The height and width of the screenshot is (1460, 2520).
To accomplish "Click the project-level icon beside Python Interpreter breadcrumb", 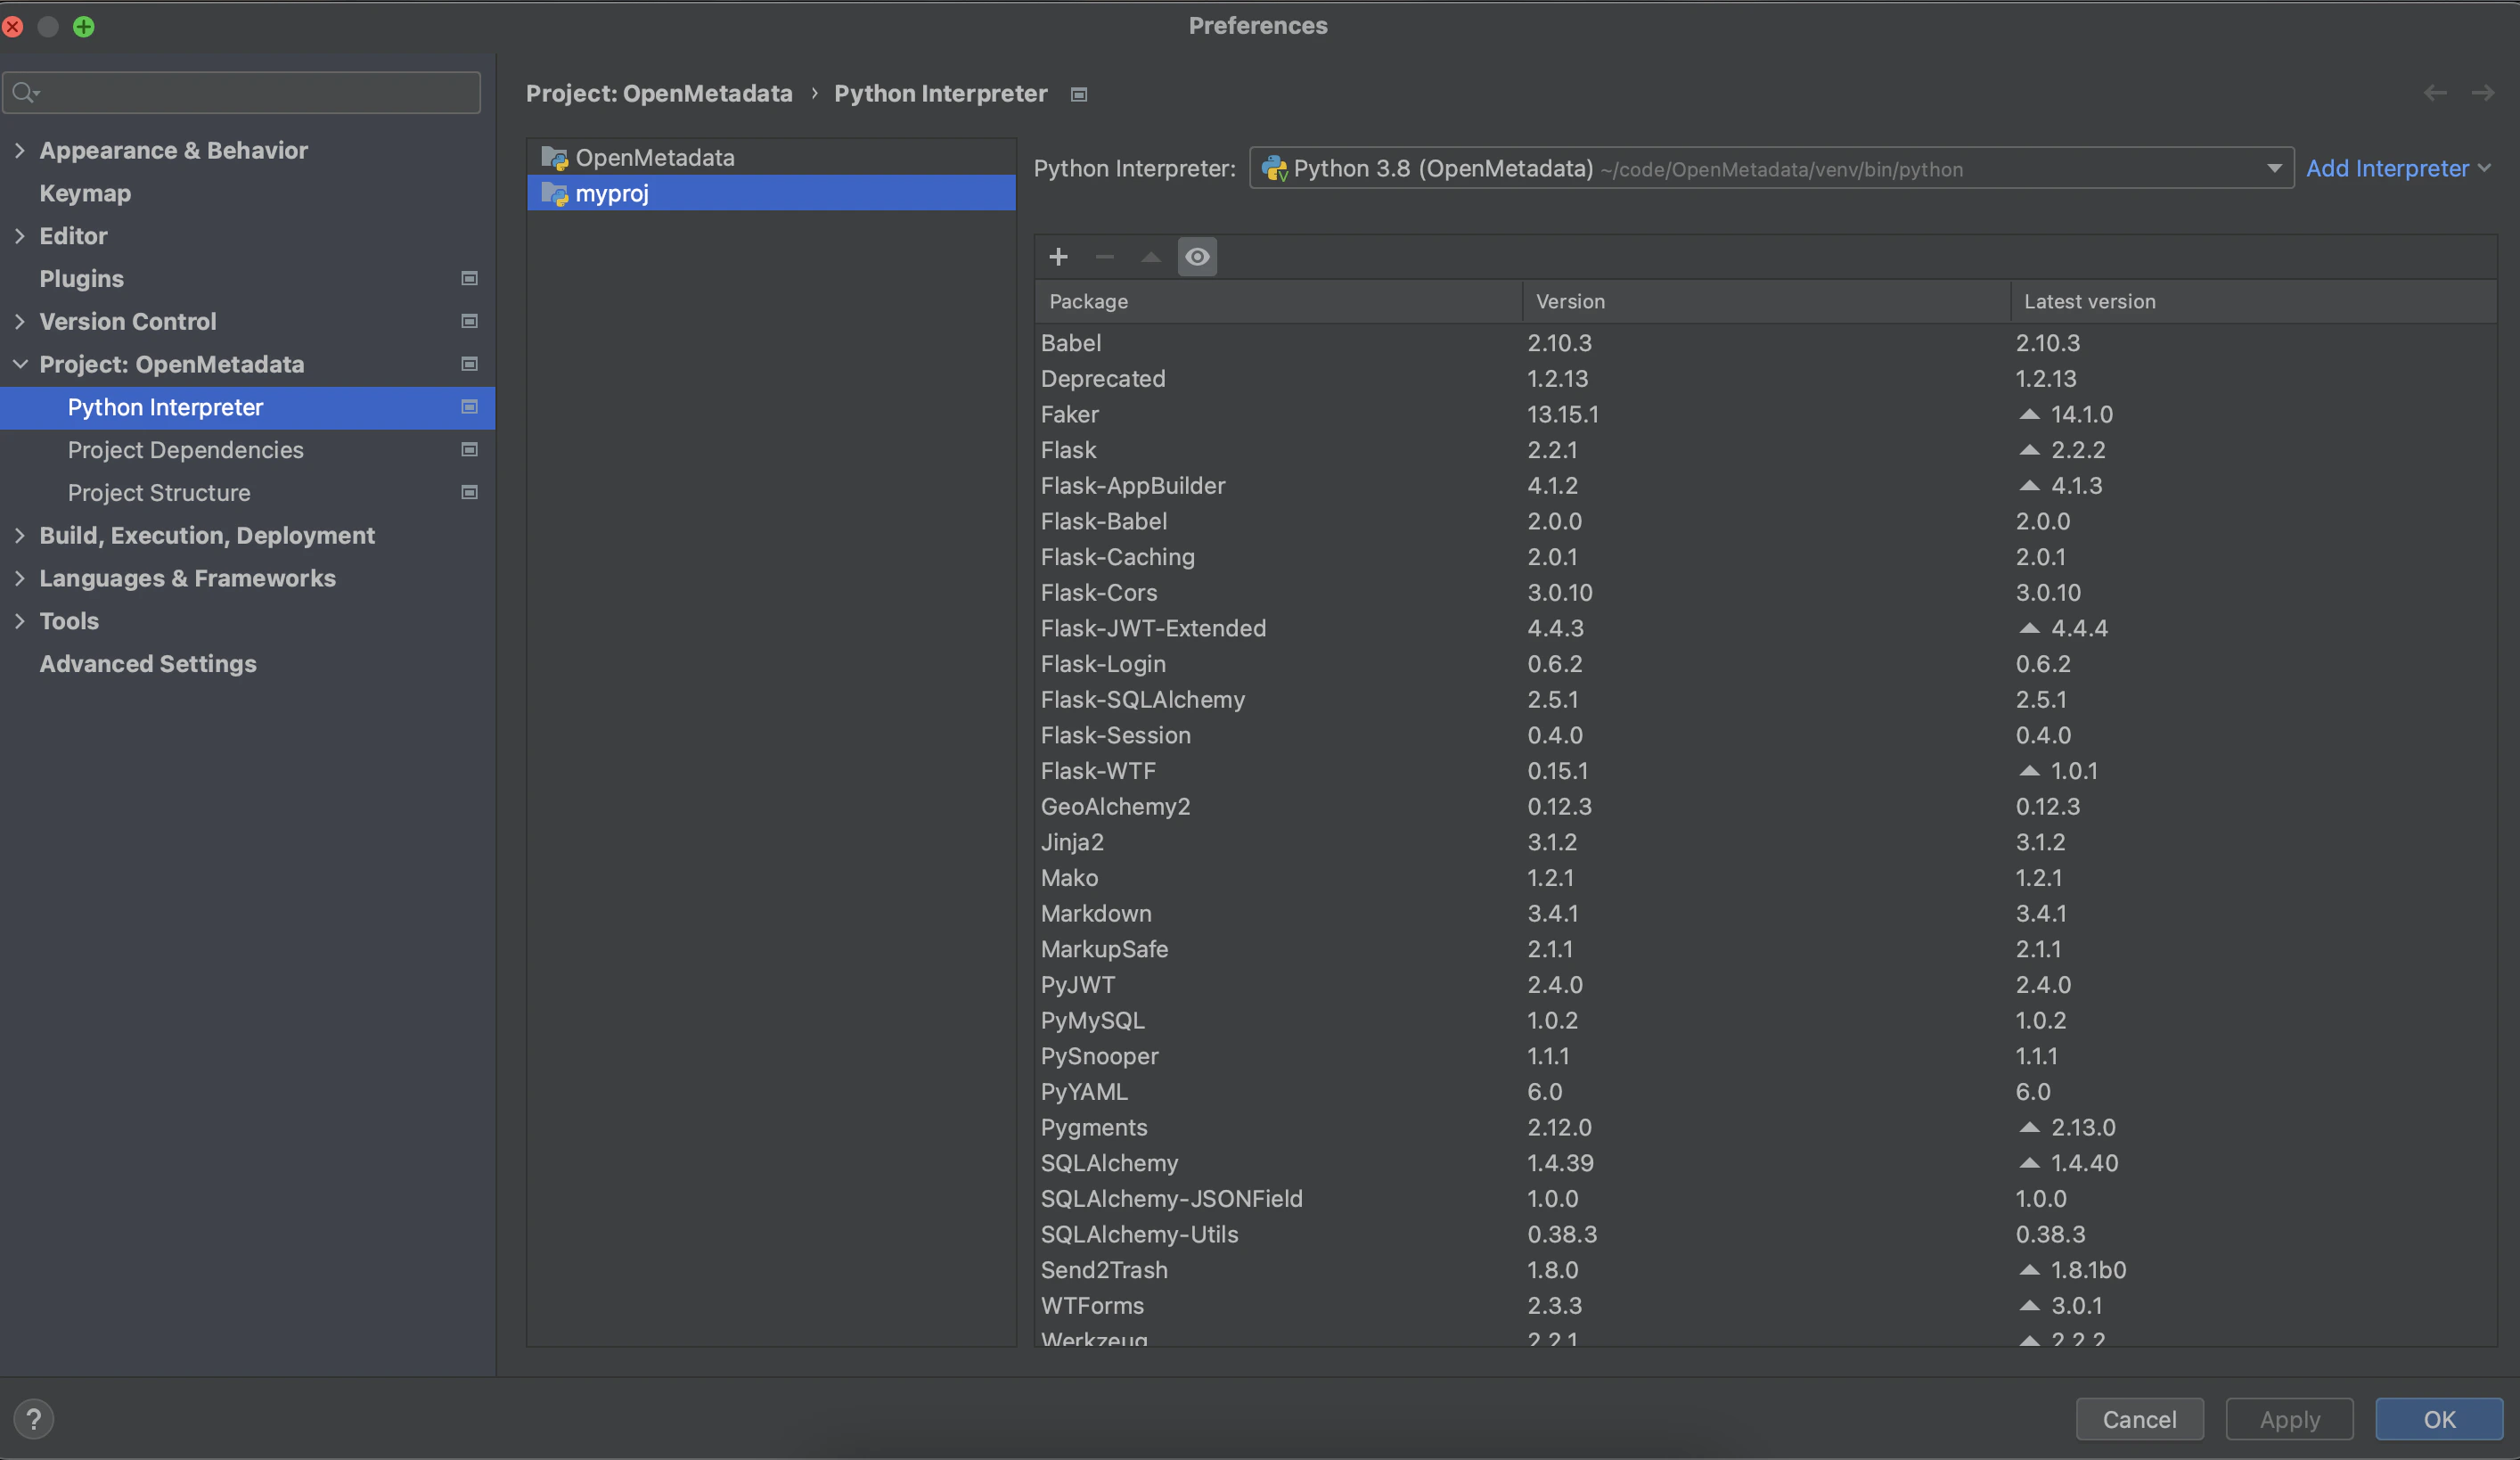I will tap(1079, 94).
